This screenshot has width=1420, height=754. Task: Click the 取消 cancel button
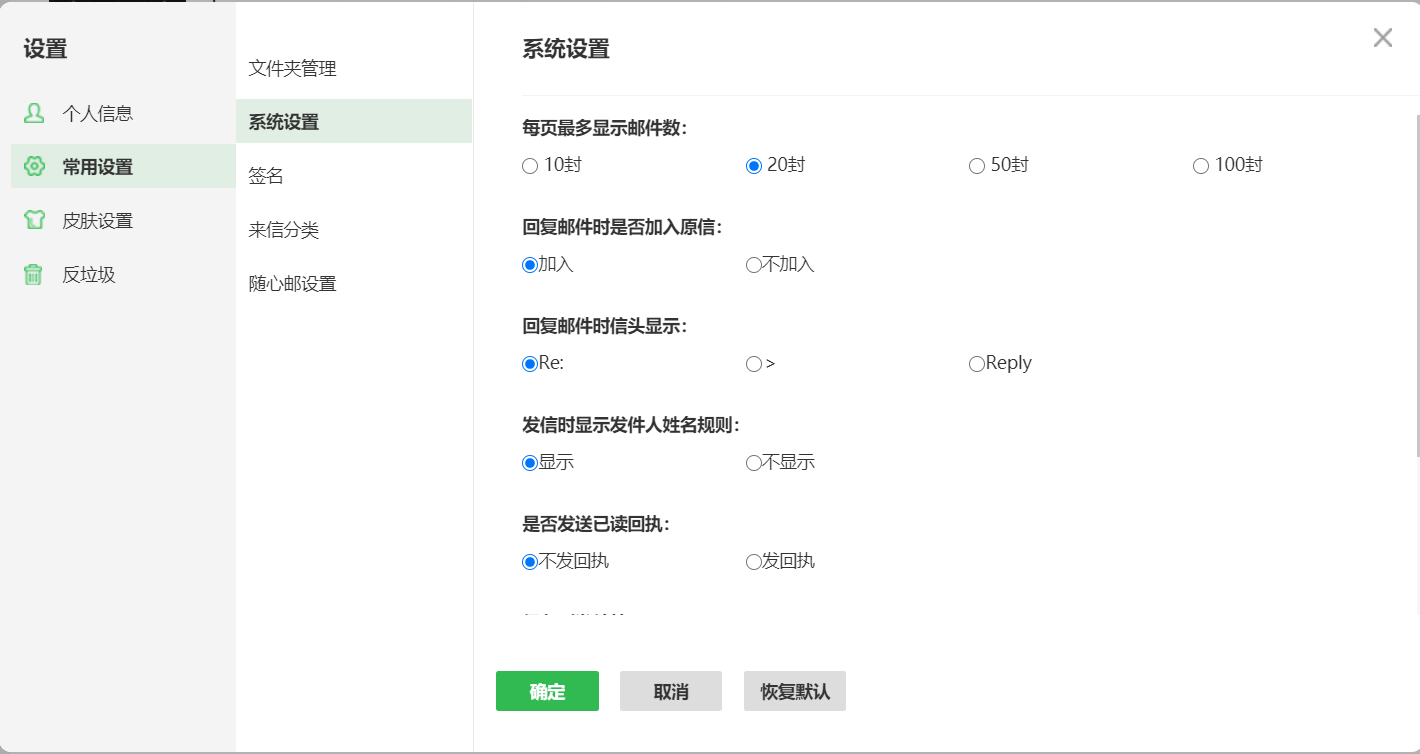(670, 691)
